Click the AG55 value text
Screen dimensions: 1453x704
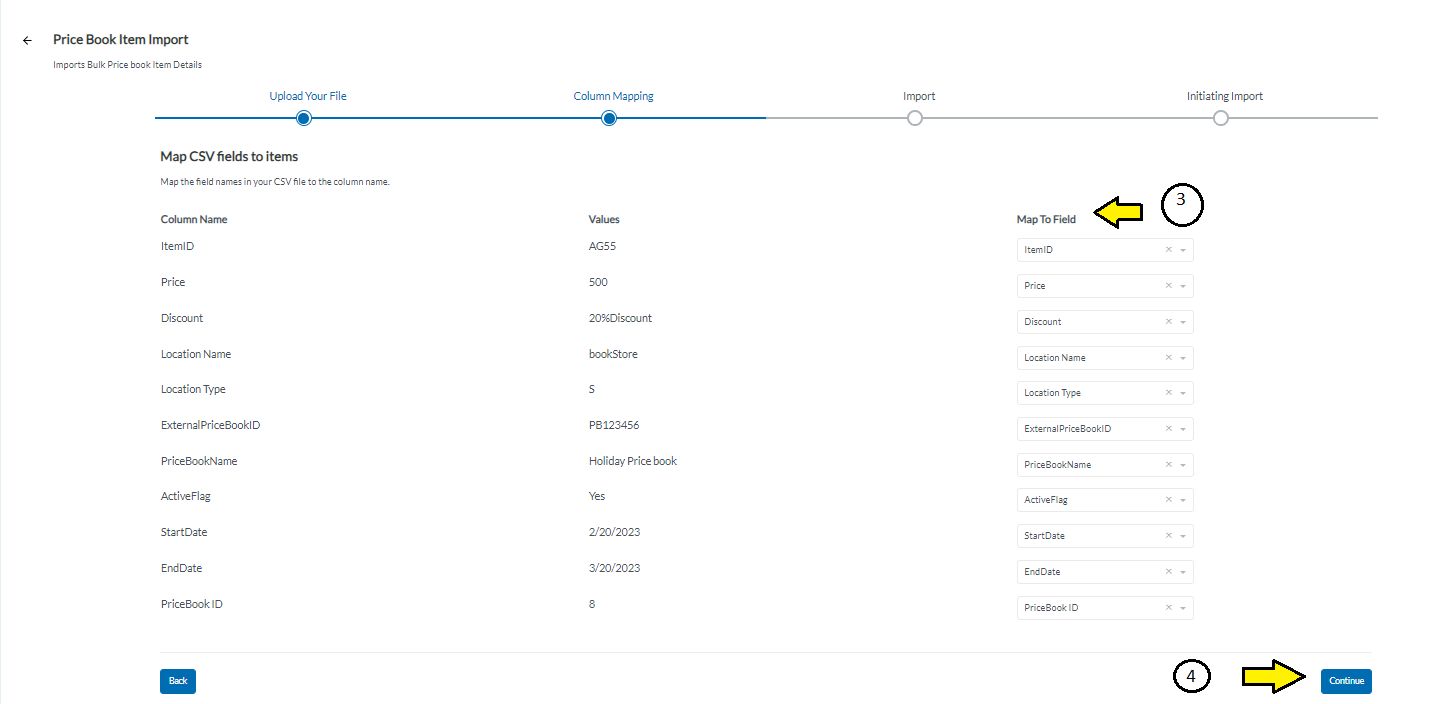[x=602, y=246]
